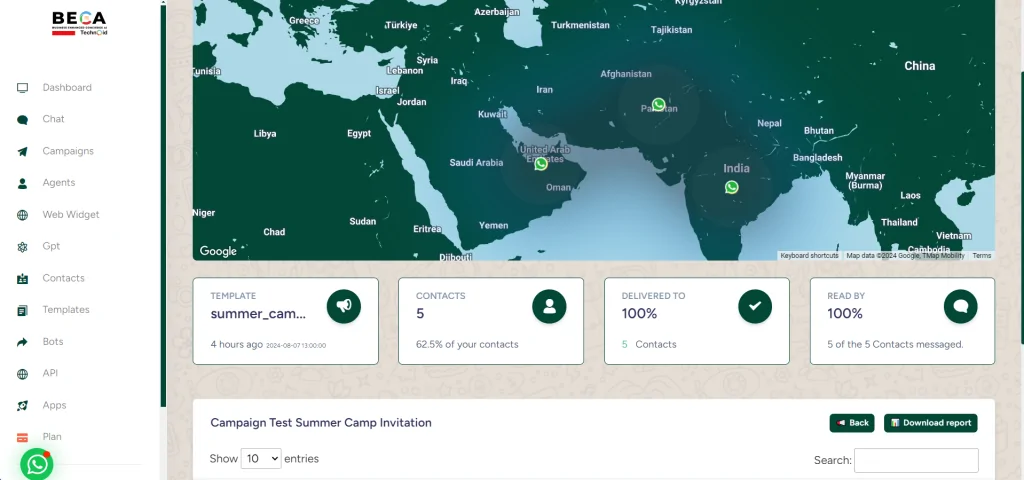Click the Download report button
The width and height of the screenshot is (1024, 480).
[x=930, y=423]
